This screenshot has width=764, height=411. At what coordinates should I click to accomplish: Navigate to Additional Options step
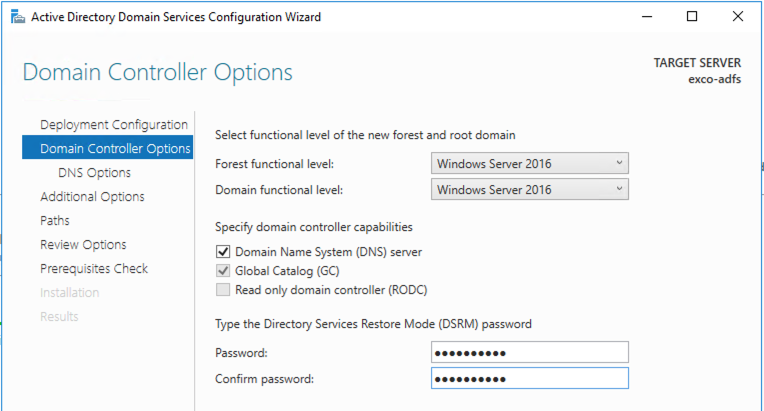92,197
